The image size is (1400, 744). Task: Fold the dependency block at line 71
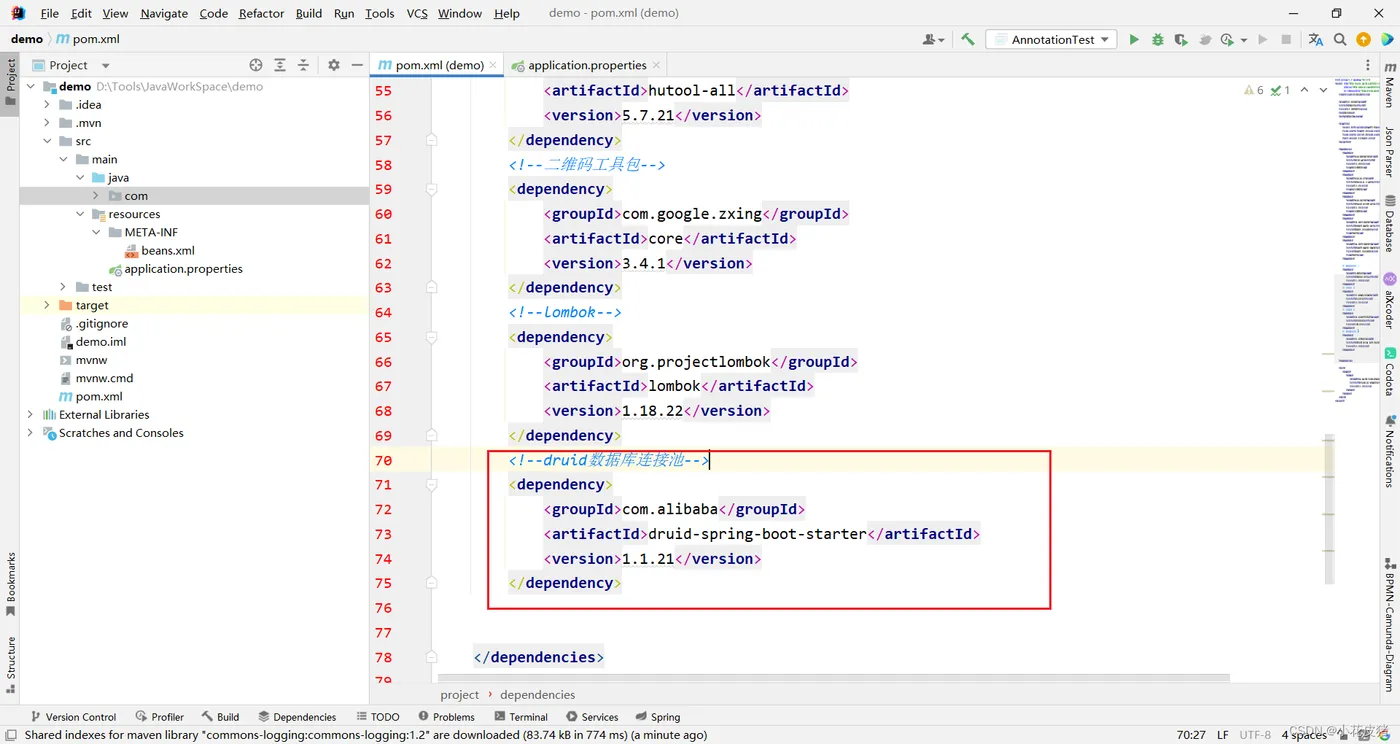432,484
